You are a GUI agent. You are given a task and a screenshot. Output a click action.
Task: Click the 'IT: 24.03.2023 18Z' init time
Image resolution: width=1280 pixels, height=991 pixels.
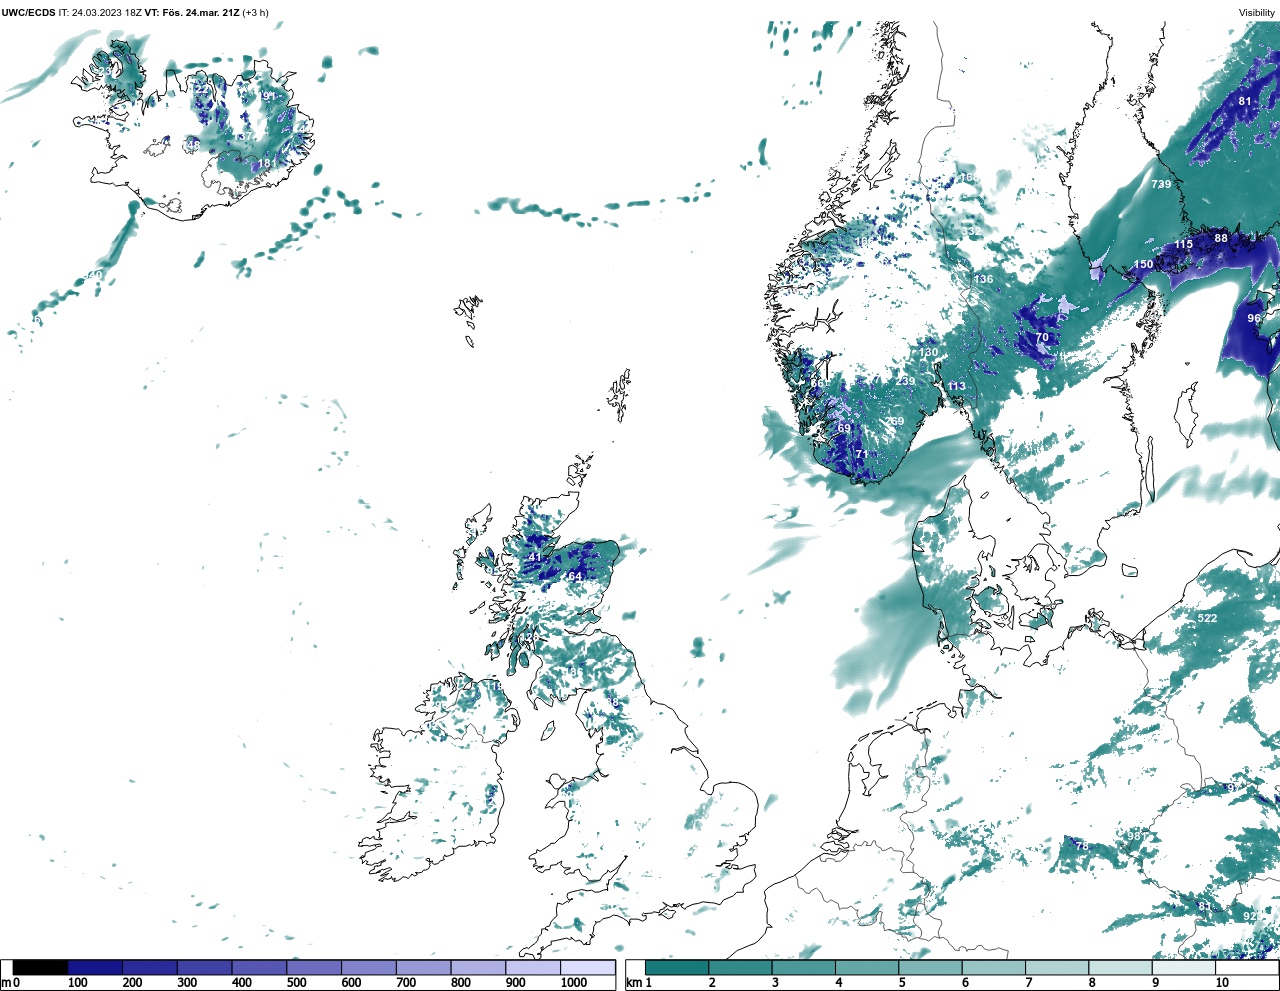pos(100,13)
